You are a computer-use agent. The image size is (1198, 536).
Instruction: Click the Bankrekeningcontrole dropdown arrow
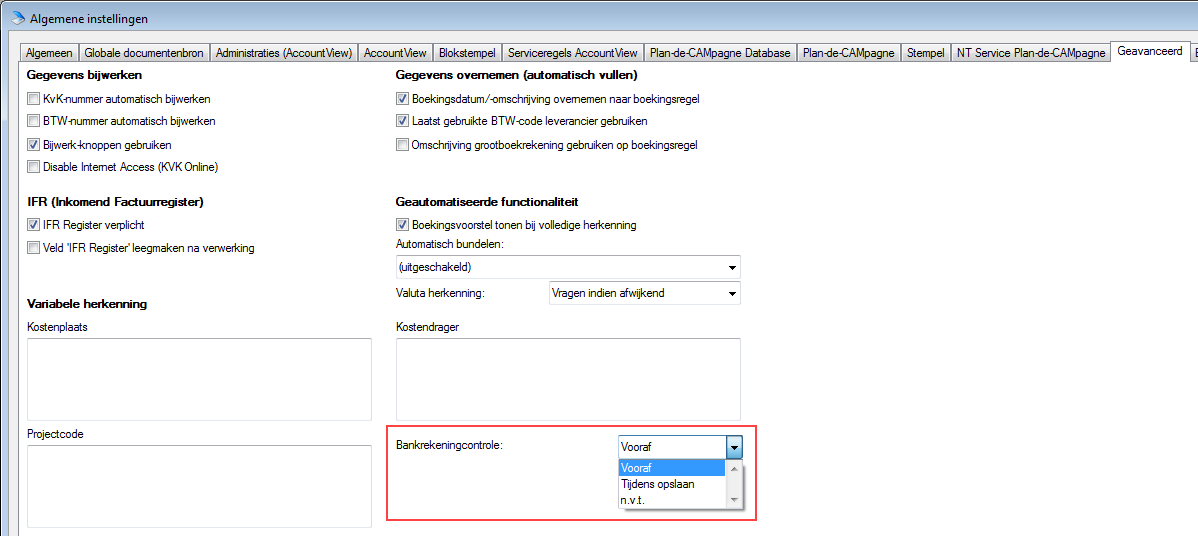(x=733, y=447)
